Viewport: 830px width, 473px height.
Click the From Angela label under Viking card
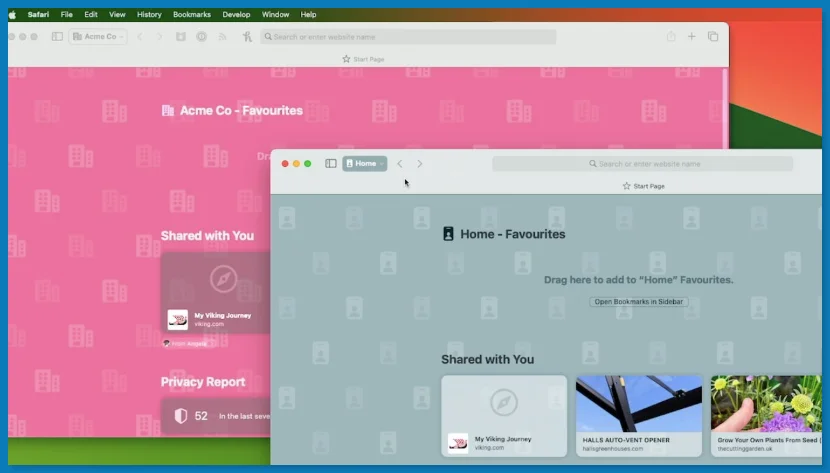[x=186, y=343]
